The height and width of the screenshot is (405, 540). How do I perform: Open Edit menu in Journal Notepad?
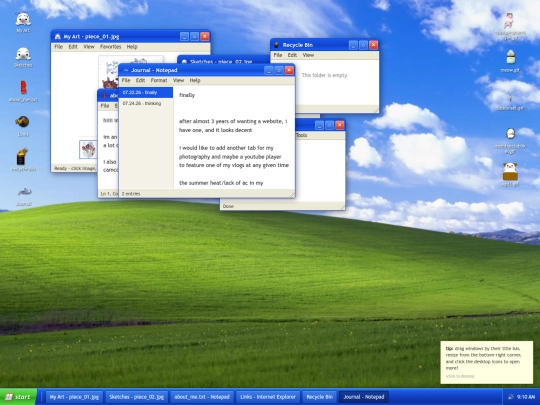click(x=140, y=80)
